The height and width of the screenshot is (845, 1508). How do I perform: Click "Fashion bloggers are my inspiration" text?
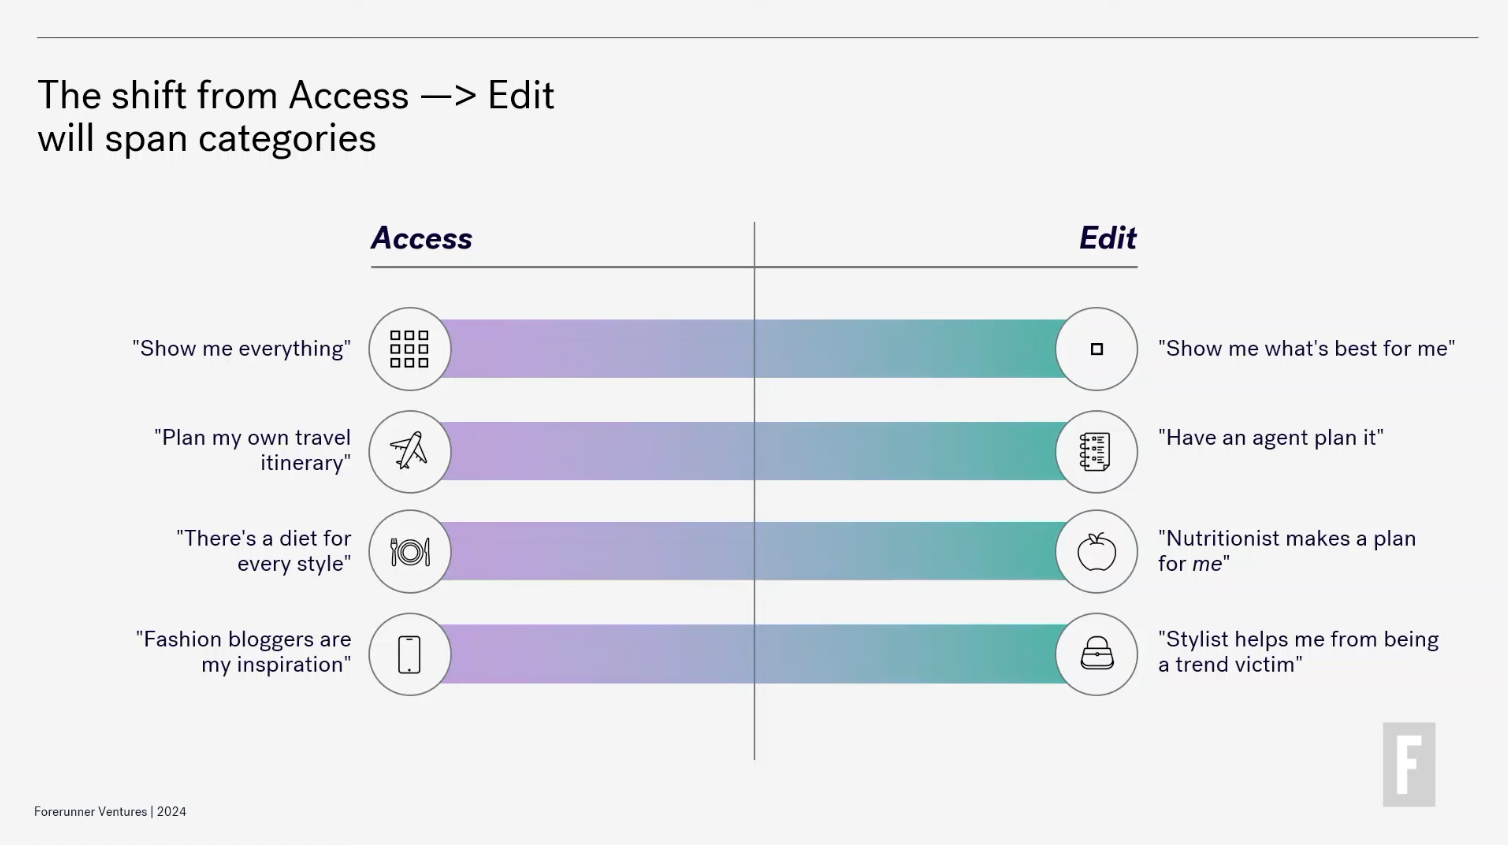coord(243,652)
